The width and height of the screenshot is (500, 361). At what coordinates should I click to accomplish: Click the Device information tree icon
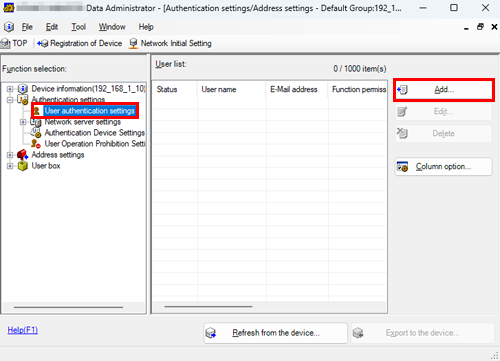pos(23,89)
